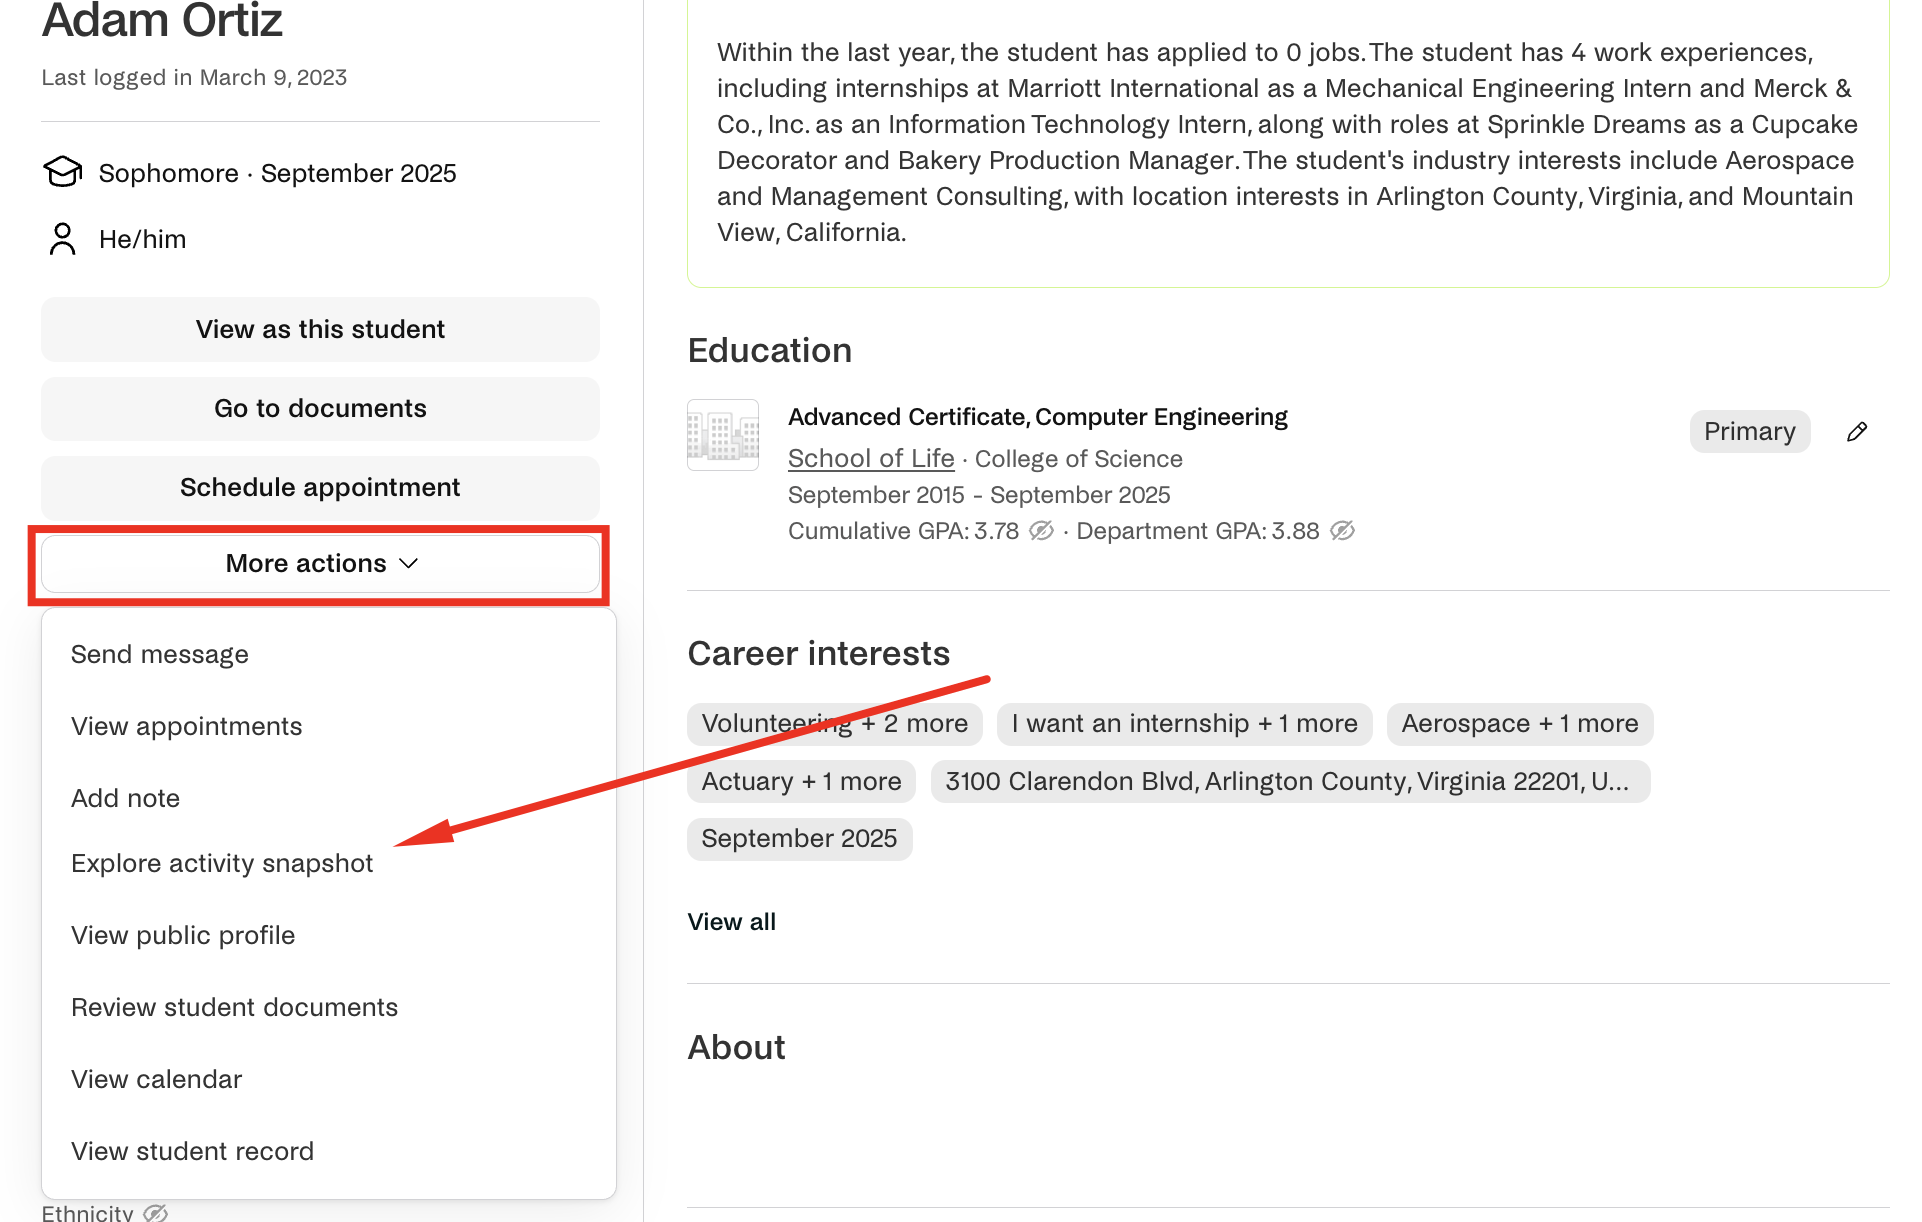Click the graduation cap icon beside Sophomore
The height and width of the screenshot is (1222, 1922).
pyautogui.click(x=63, y=172)
